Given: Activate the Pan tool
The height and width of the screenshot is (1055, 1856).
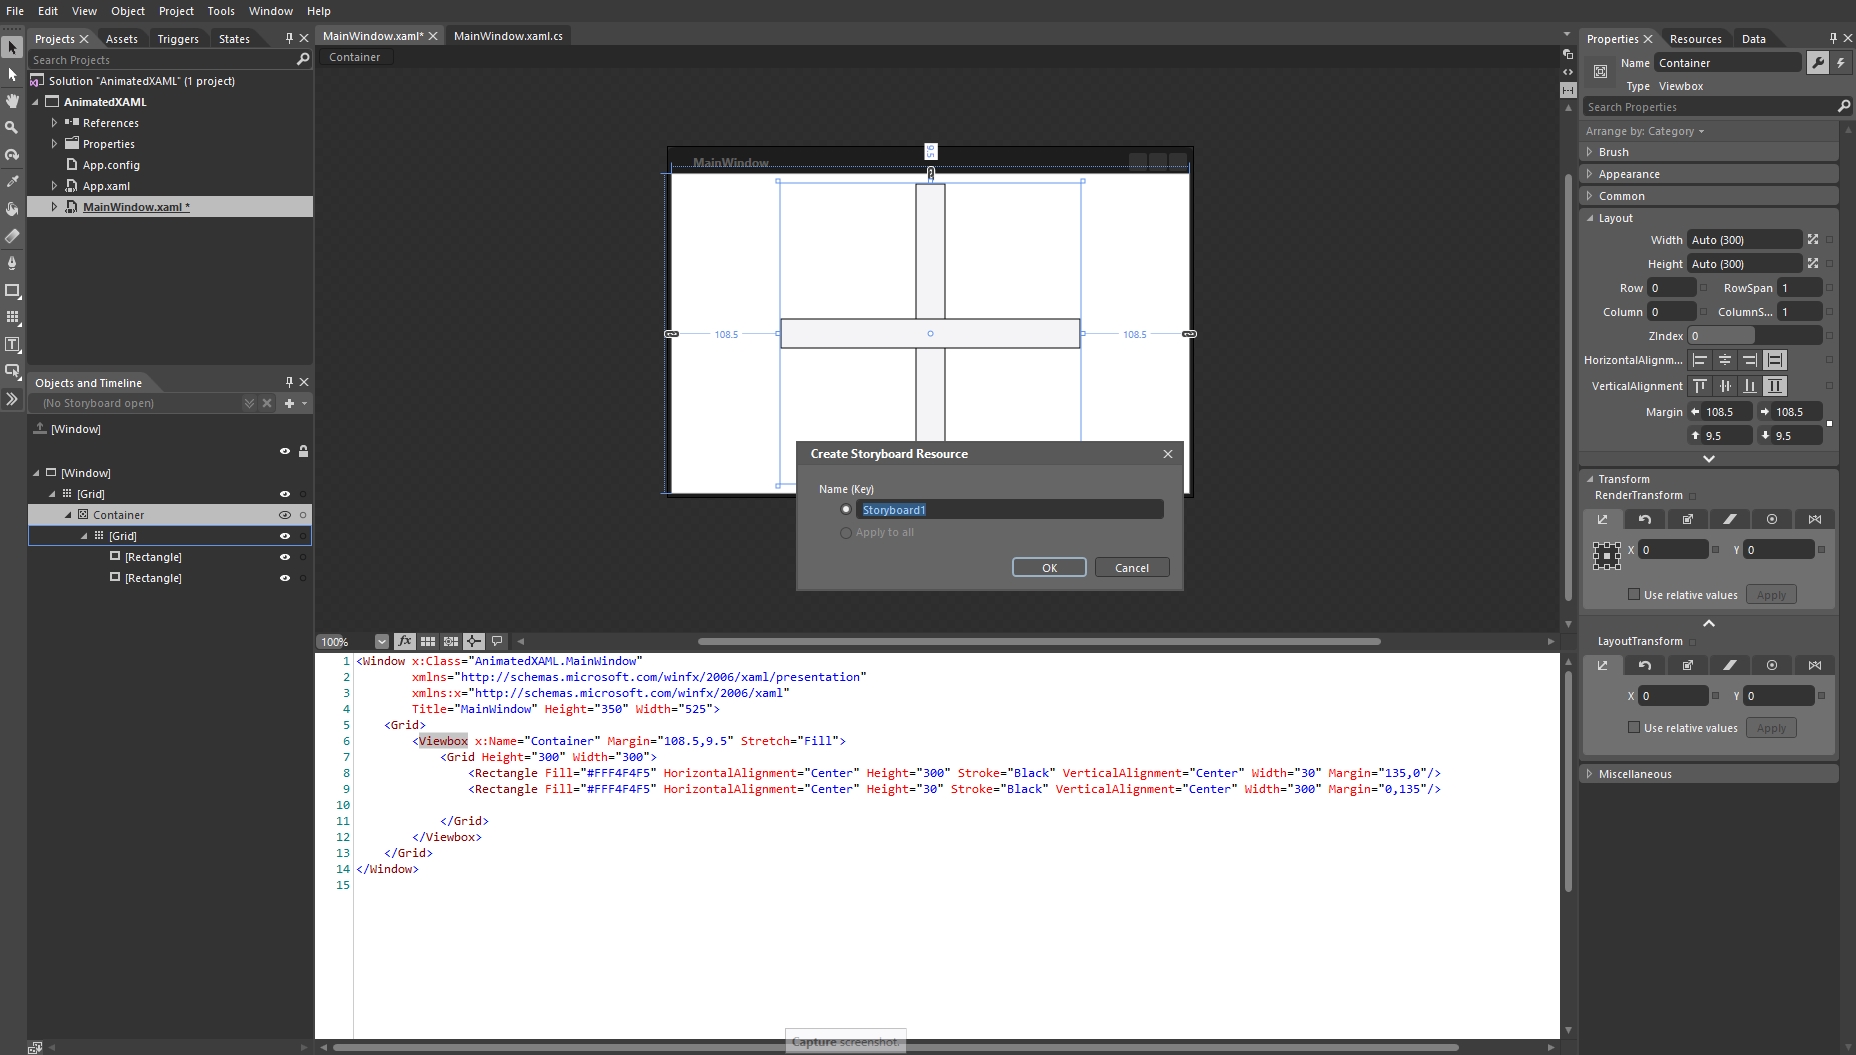Looking at the screenshot, I should click(x=12, y=100).
